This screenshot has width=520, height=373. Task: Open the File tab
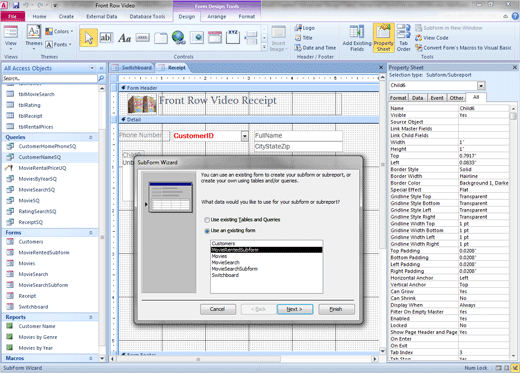(x=12, y=16)
